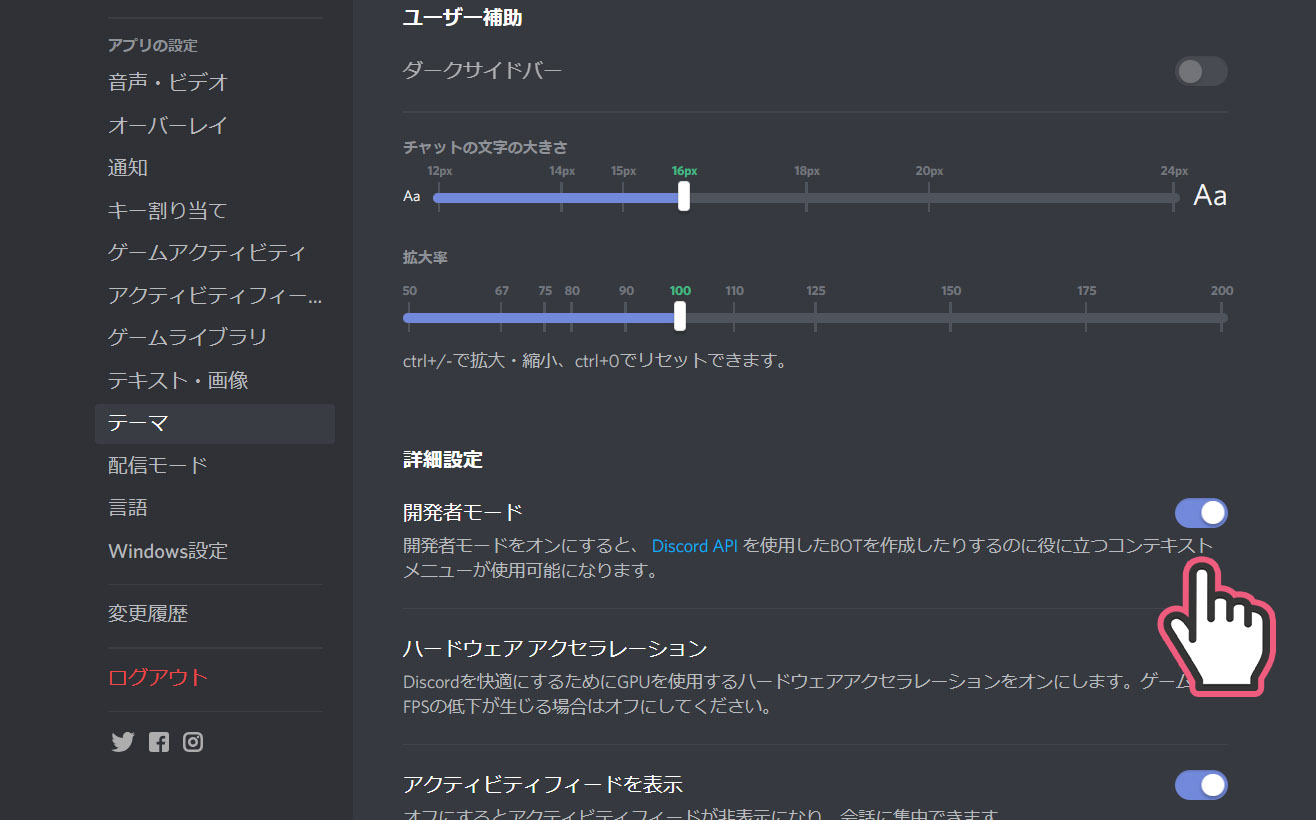This screenshot has width=1316, height=820.
Task: Open the Twitter icon link
Action: [122, 742]
